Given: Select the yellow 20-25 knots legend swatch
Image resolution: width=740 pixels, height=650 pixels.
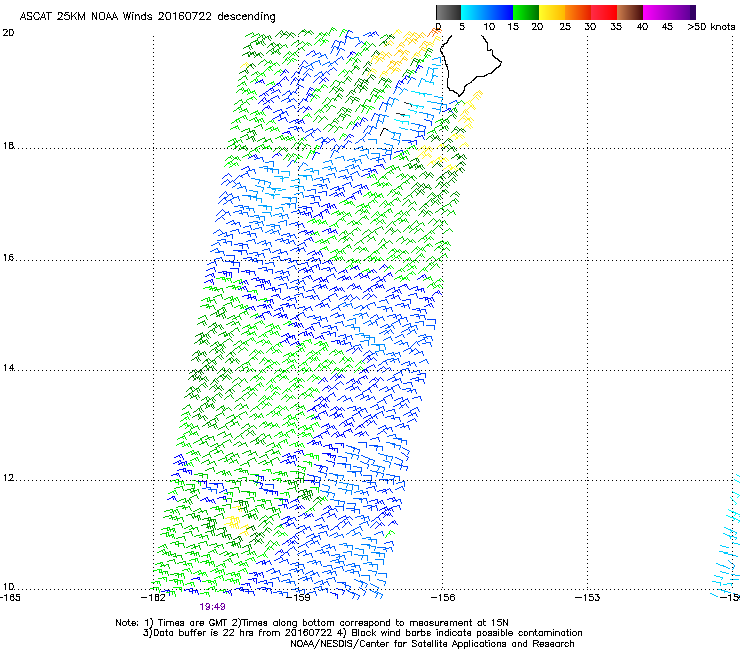Looking at the screenshot, I should point(552,12).
